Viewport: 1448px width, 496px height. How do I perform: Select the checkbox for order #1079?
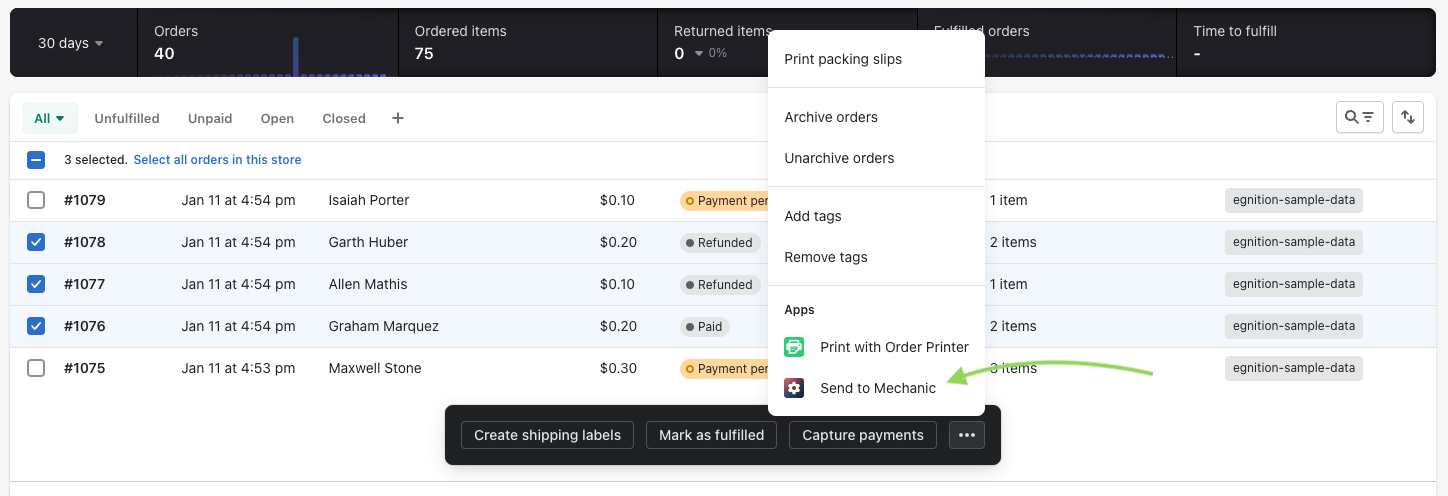pyautogui.click(x=36, y=200)
